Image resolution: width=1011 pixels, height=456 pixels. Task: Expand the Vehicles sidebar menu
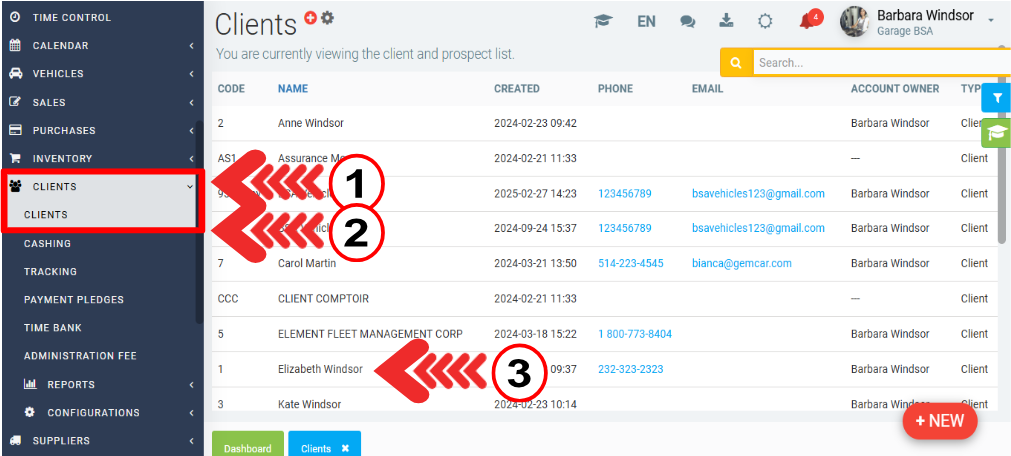pos(100,74)
